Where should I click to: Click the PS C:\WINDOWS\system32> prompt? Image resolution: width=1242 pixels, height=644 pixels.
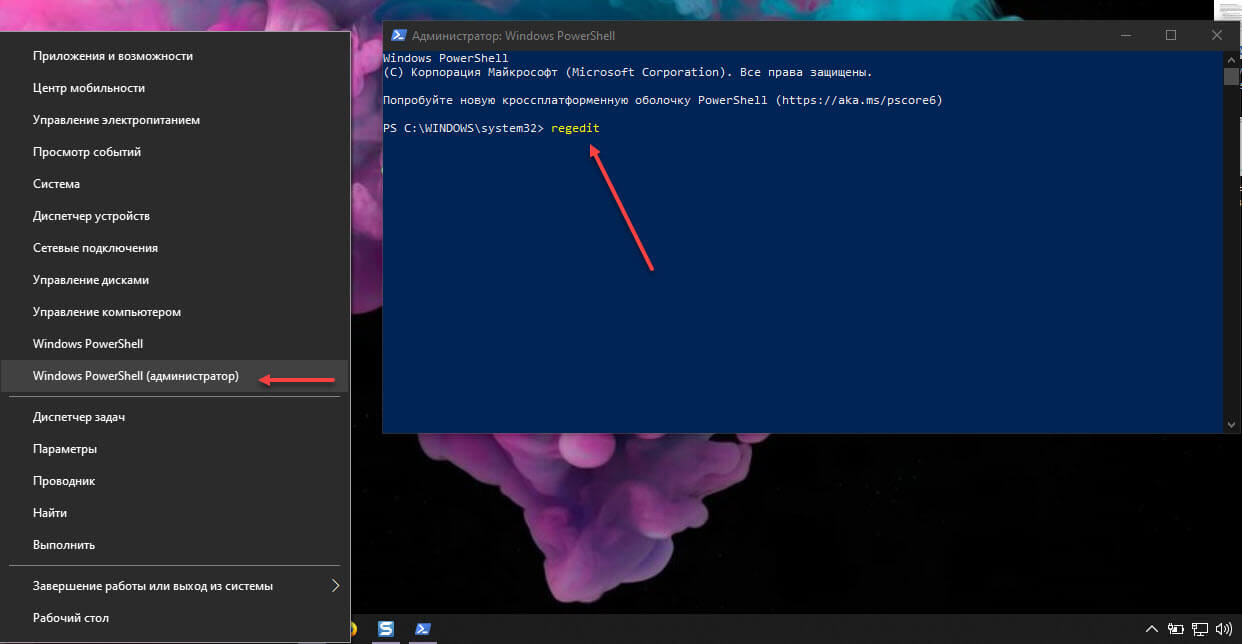pyautogui.click(x=463, y=129)
